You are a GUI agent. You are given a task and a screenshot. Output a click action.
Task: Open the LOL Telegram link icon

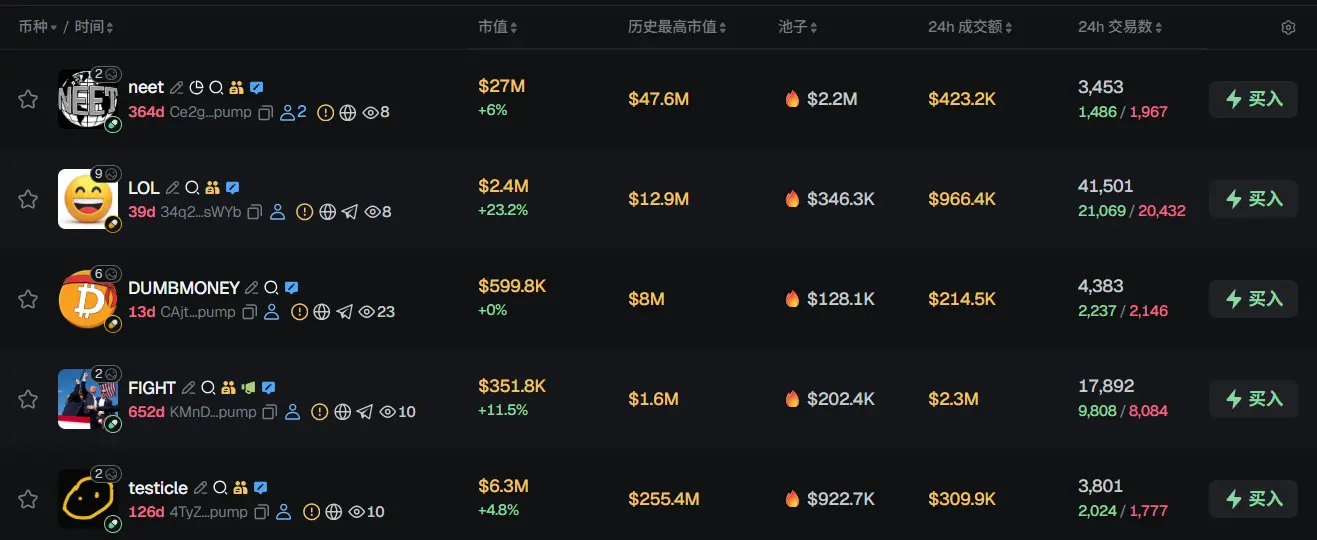[x=349, y=212]
